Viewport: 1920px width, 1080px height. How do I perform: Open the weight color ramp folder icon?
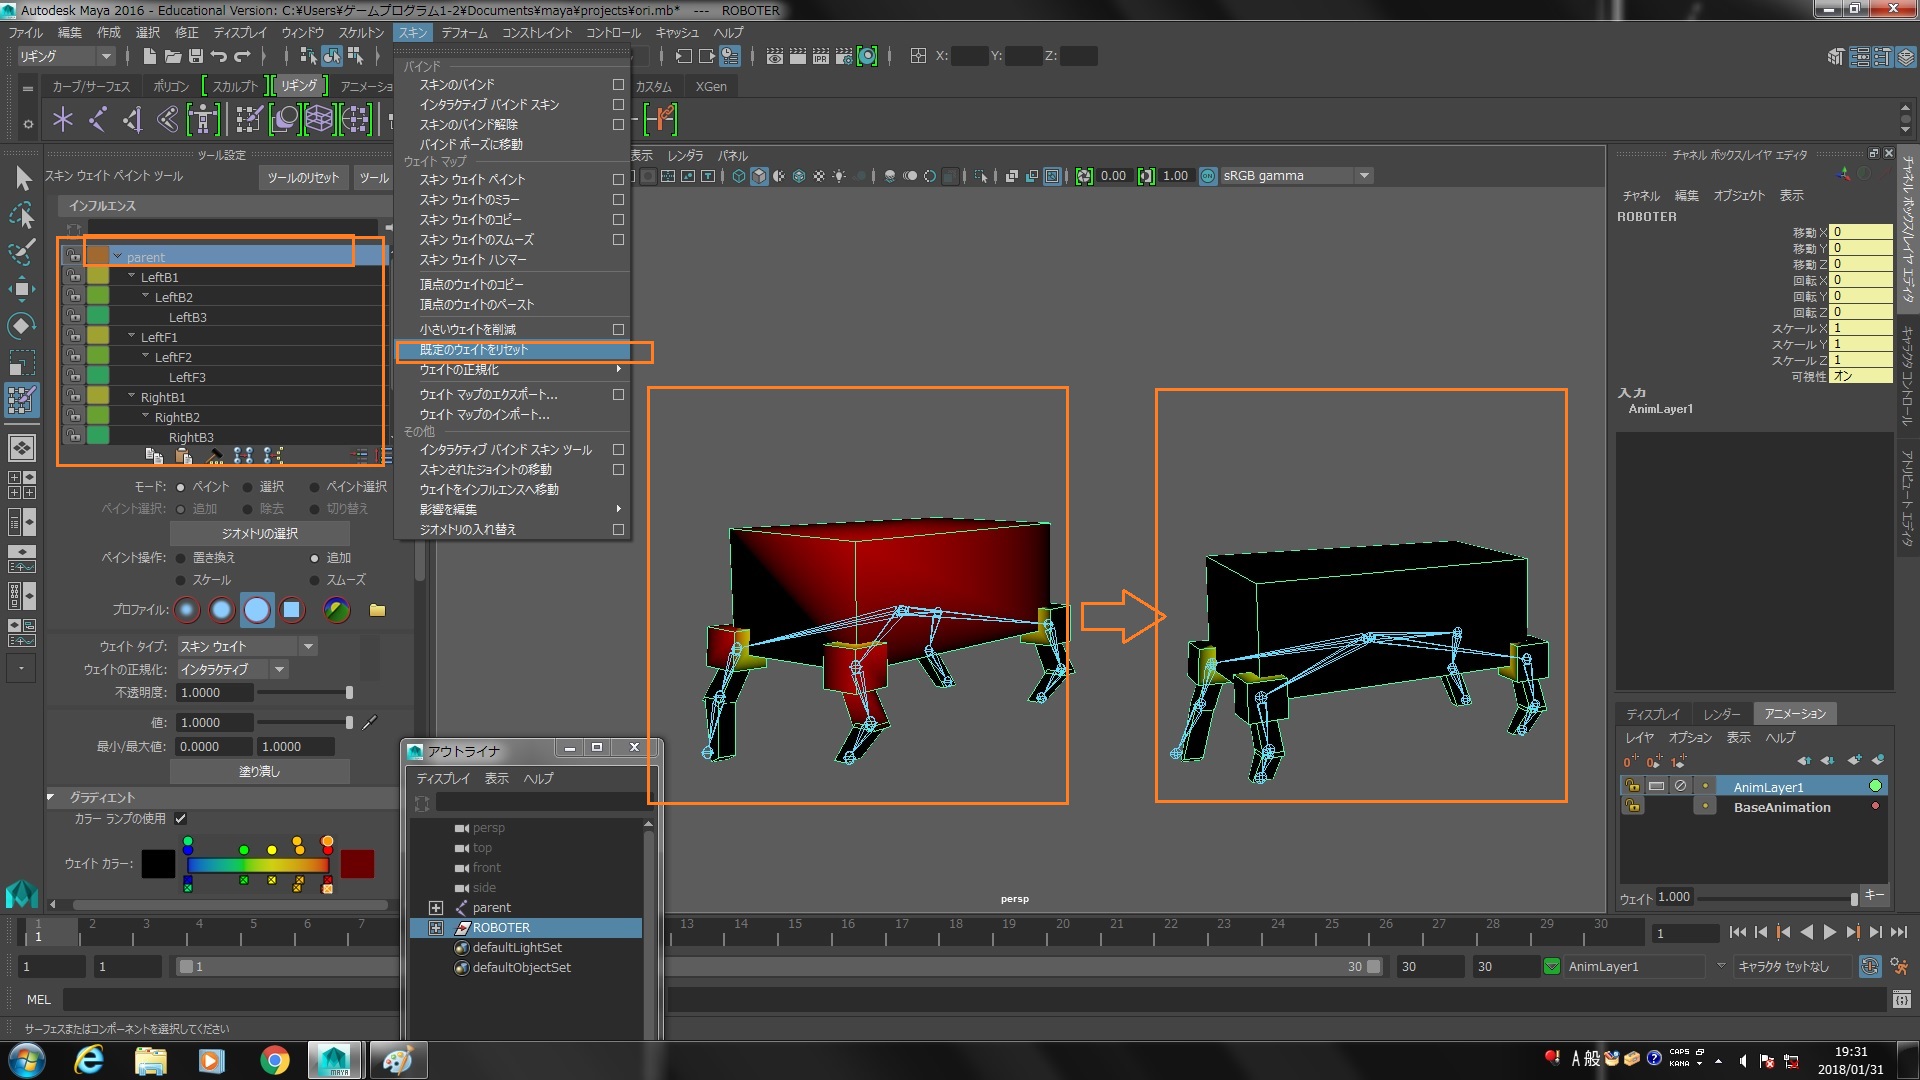[x=377, y=610]
